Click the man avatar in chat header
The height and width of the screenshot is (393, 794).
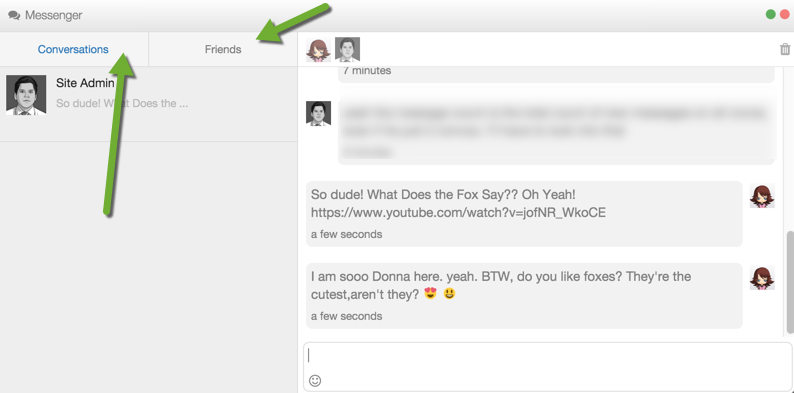click(x=347, y=50)
